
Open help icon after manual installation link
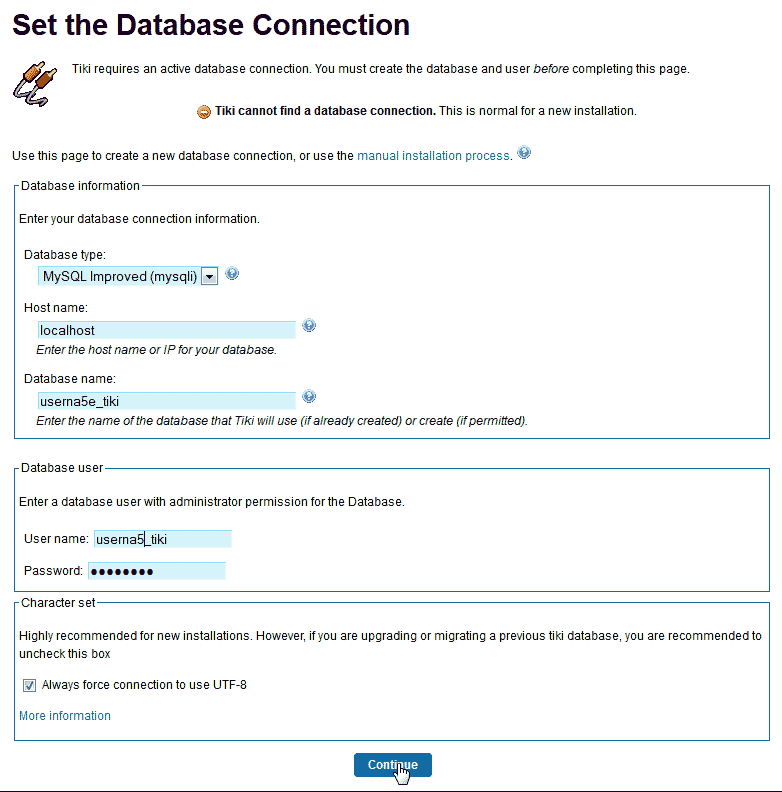524,154
